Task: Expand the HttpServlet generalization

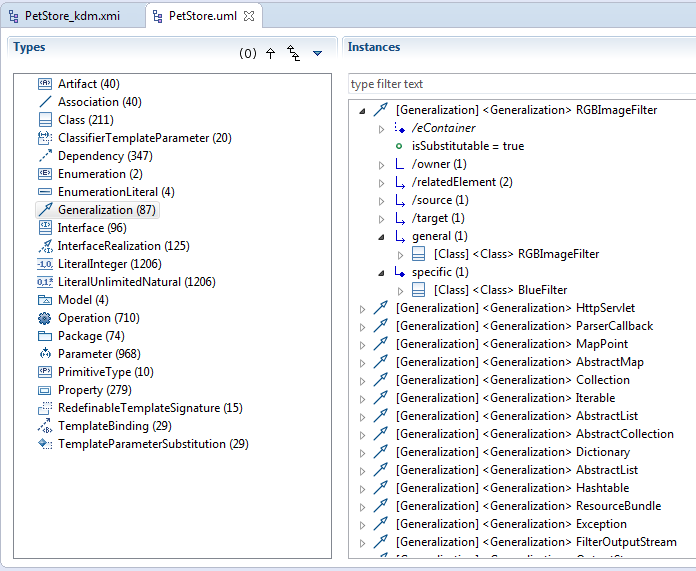Action: (363, 309)
